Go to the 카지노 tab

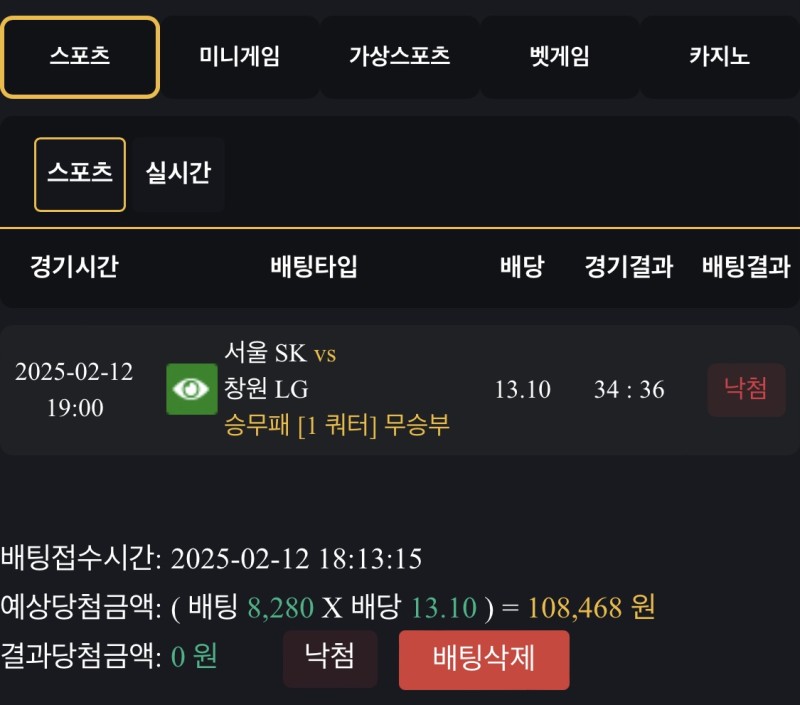pos(719,57)
